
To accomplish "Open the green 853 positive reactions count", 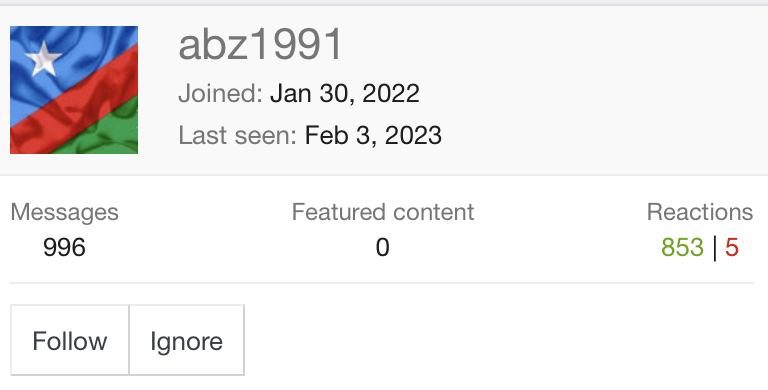I will click(x=682, y=247).
